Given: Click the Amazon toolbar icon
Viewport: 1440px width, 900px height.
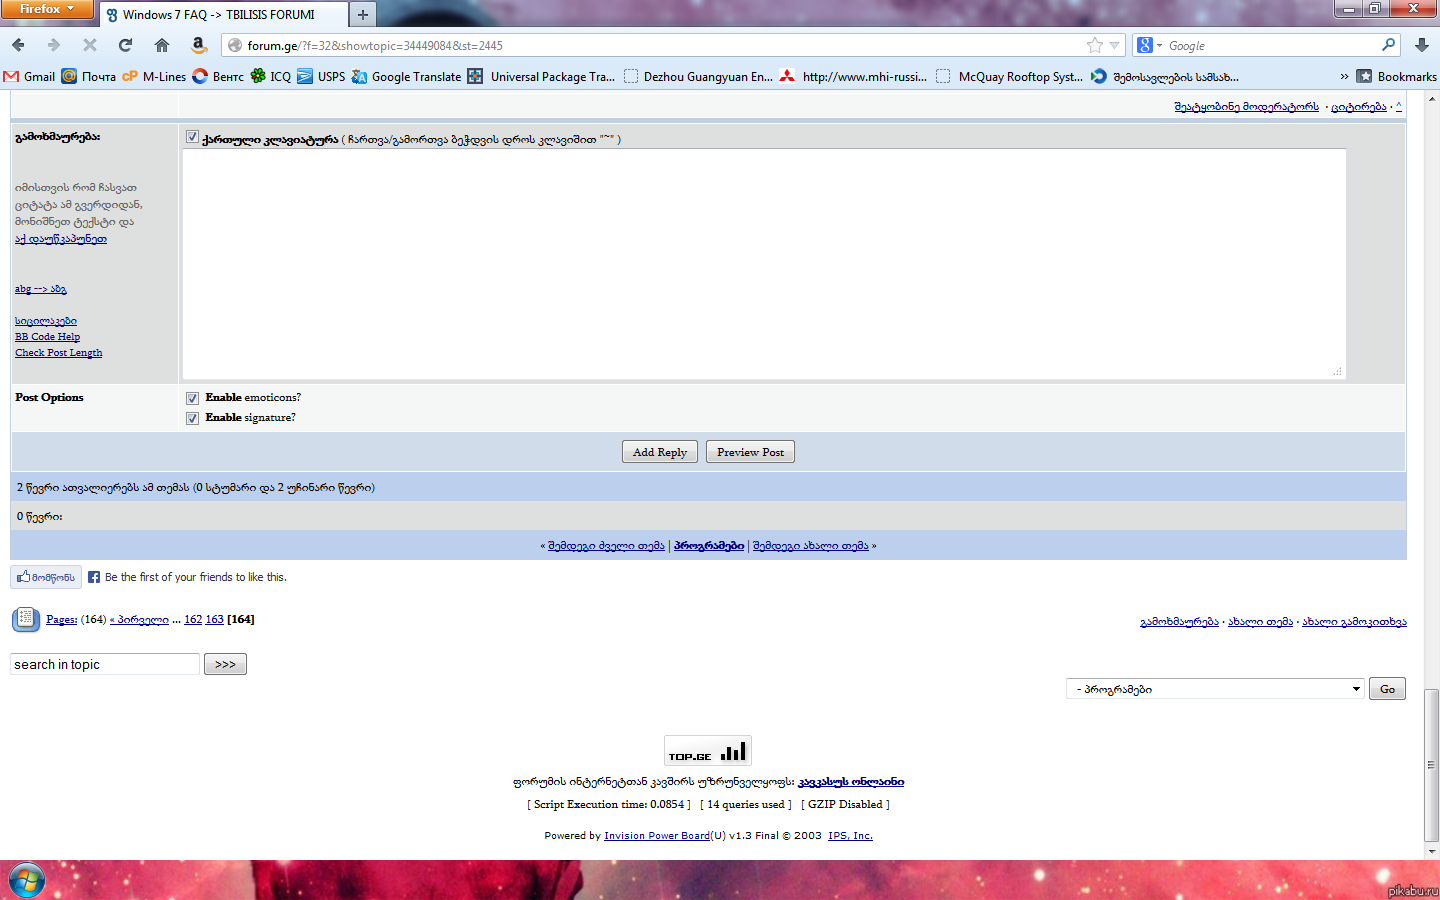Looking at the screenshot, I should pyautogui.click(x=198, y=45).
